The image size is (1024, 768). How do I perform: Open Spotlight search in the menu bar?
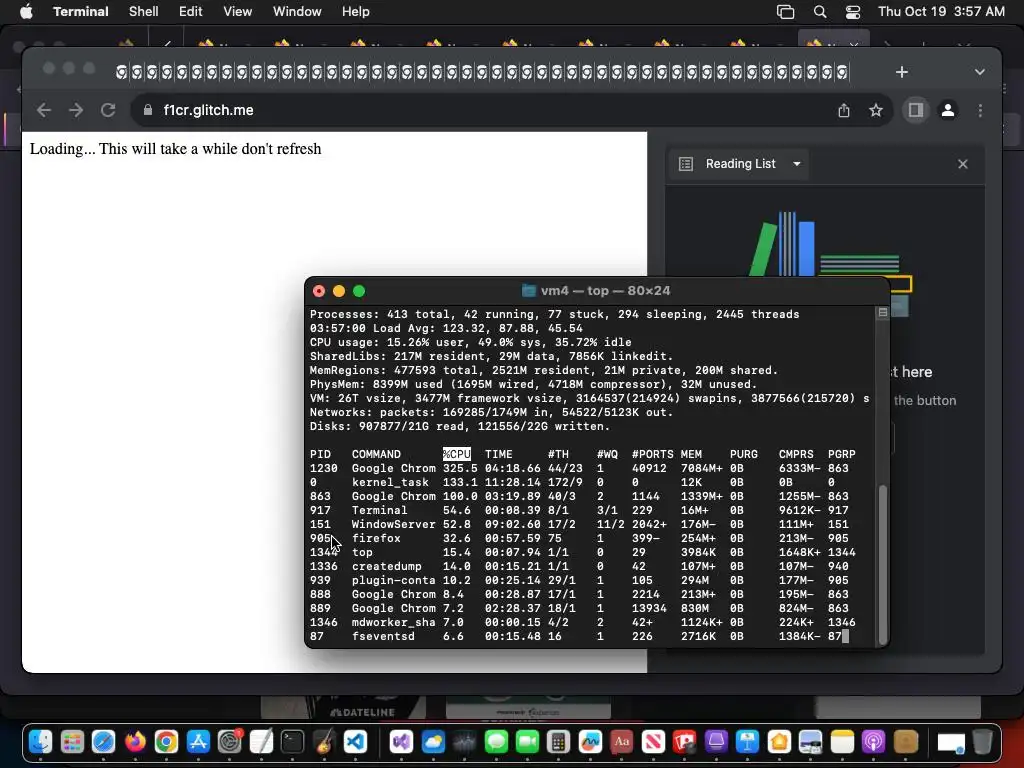click(x=820, y=12)
